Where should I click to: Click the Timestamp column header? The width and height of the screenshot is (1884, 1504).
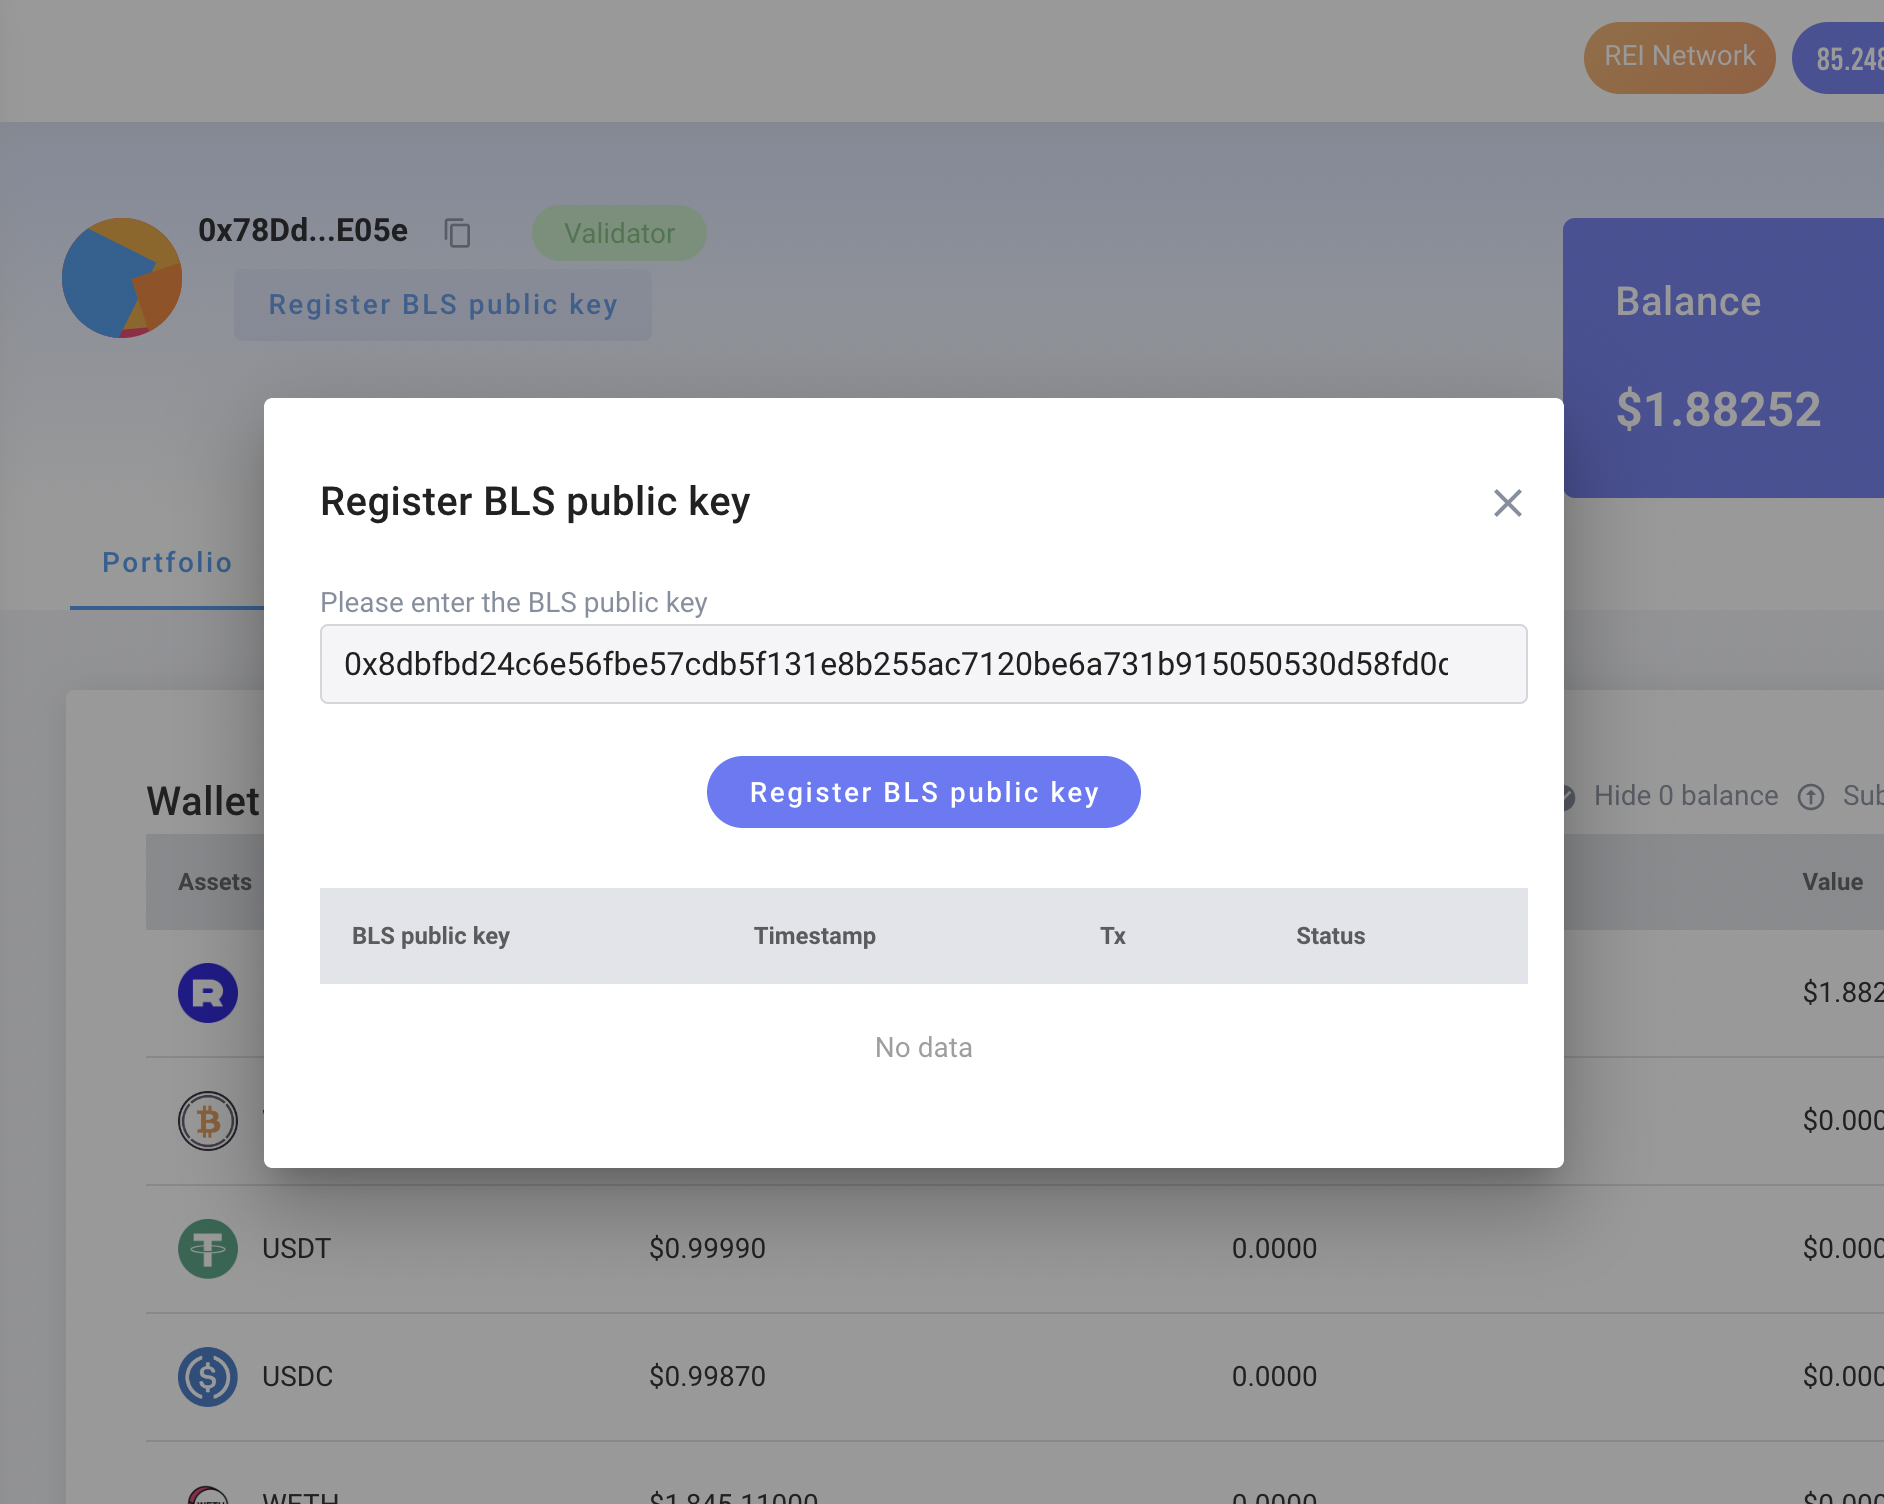[814, 936]
